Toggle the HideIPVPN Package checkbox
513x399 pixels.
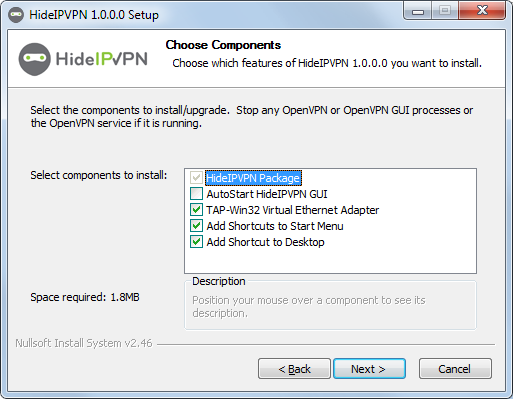(196, 178)
